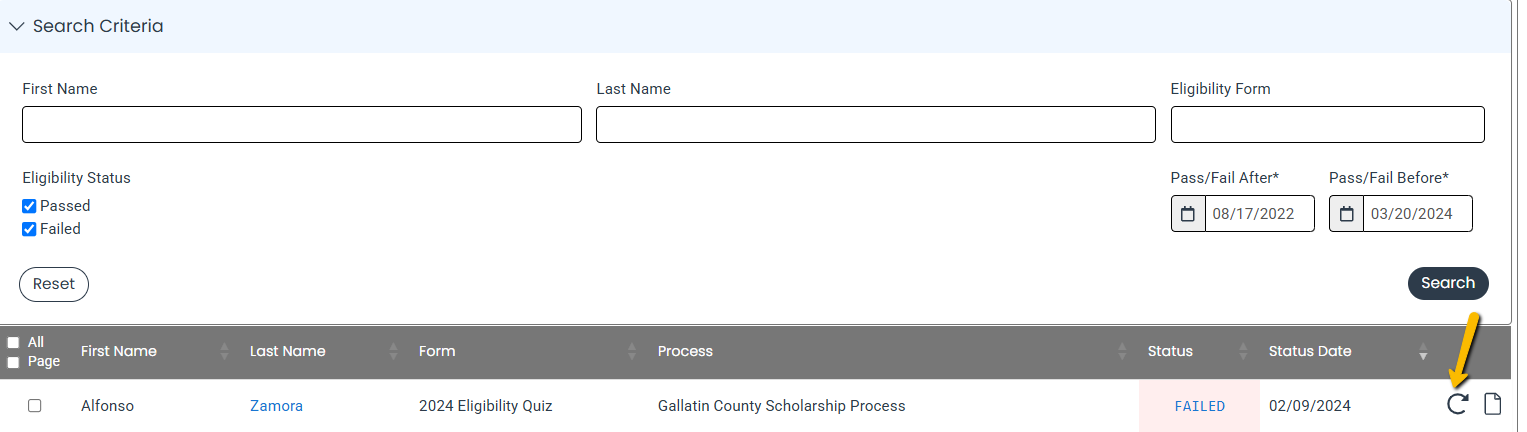The image size is (1527, 432).
Task: Open the Pass/Fail After calendar icon
Action: point(1188,214)
